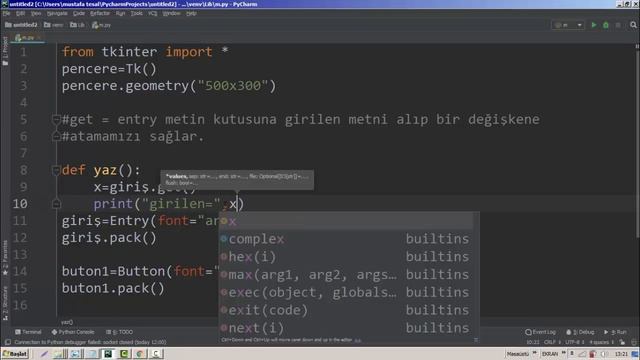Click the line 'giriş.pack()' in the editor
640x360 pixels.
click(109, 238)
